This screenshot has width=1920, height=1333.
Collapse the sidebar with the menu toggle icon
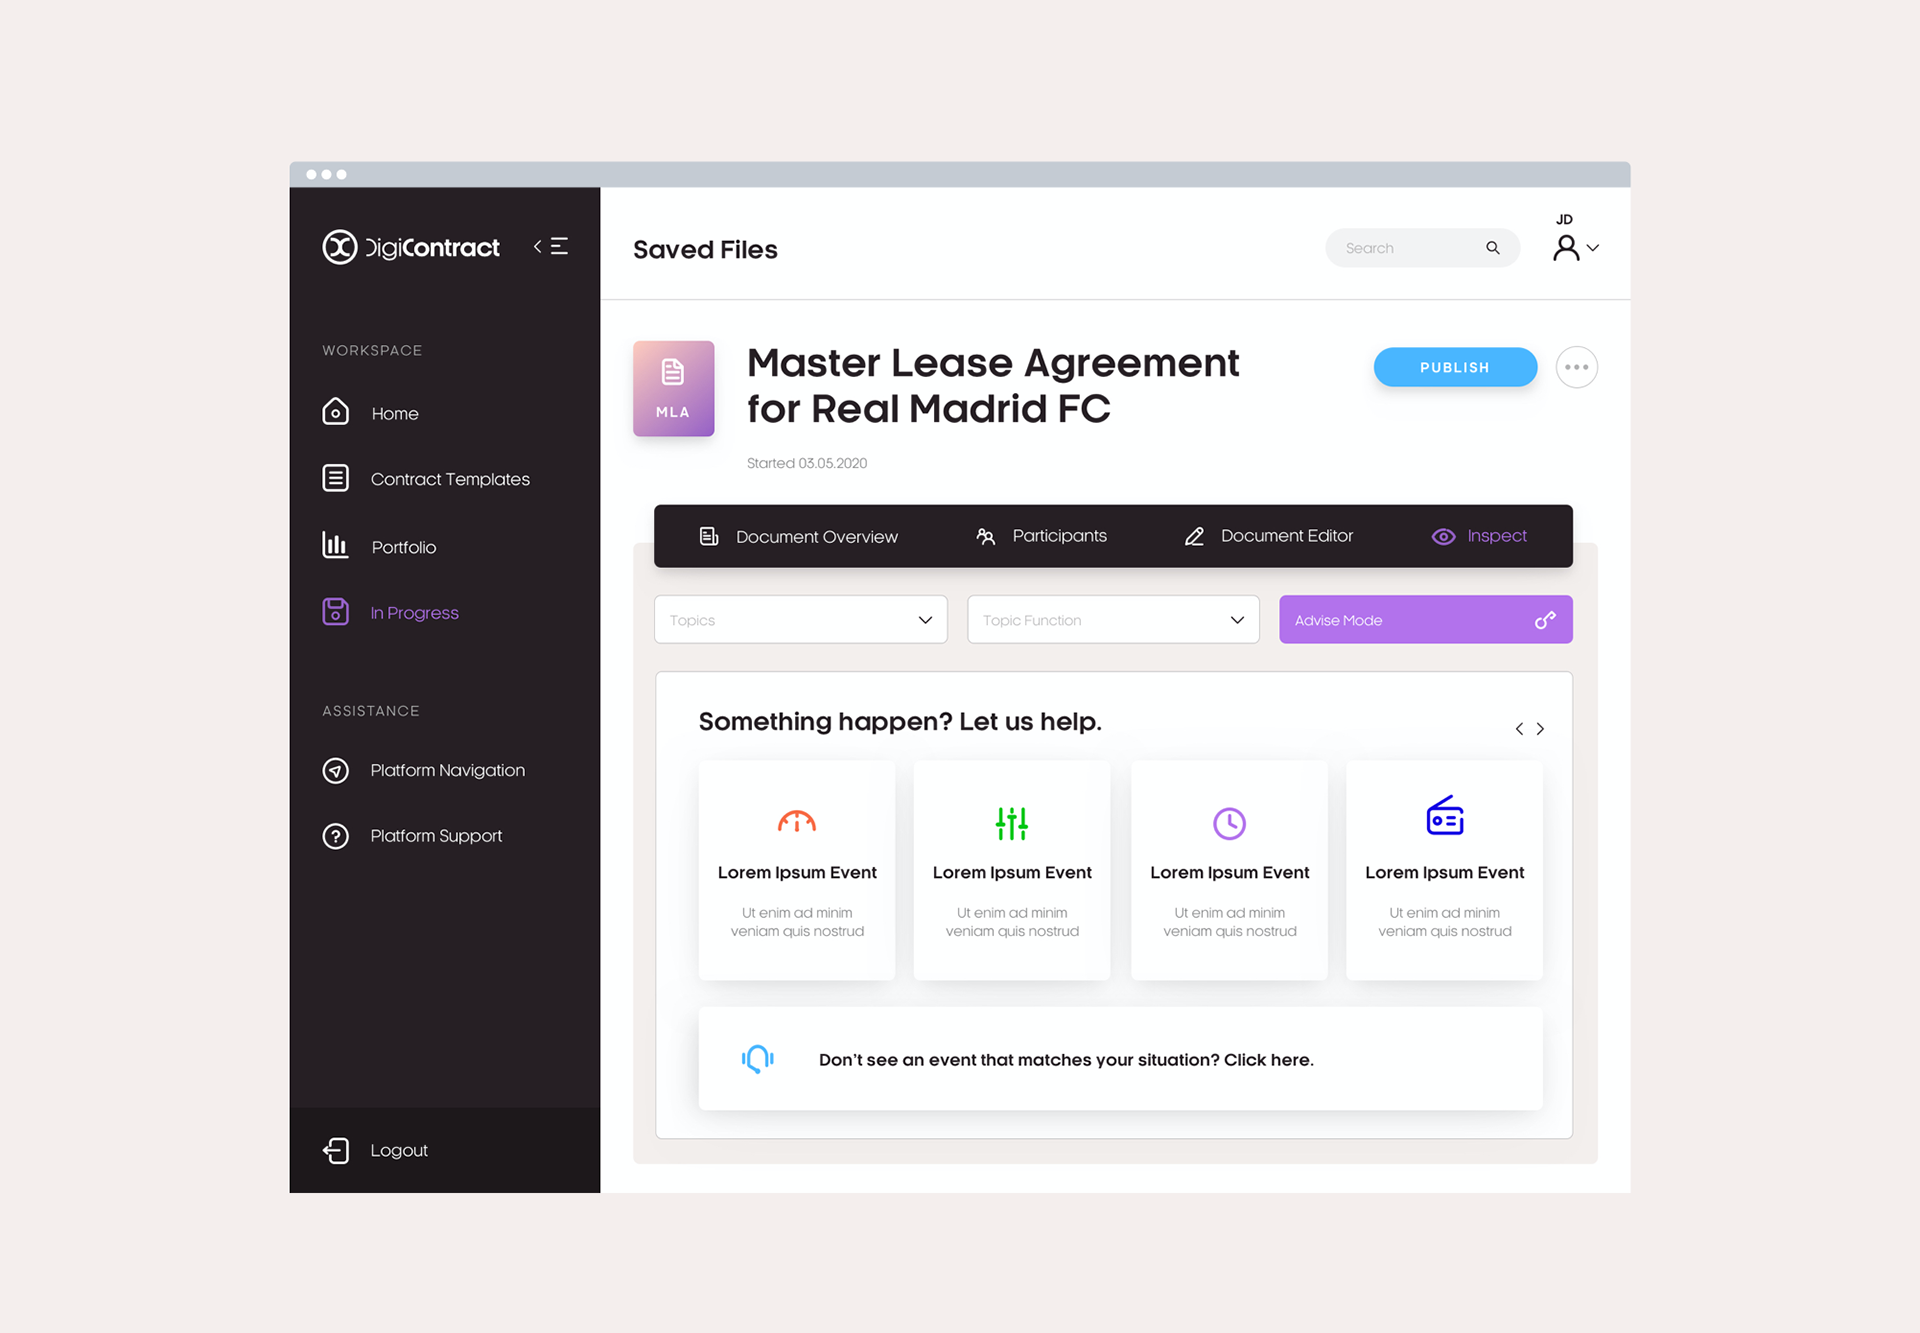coord(551,246)
